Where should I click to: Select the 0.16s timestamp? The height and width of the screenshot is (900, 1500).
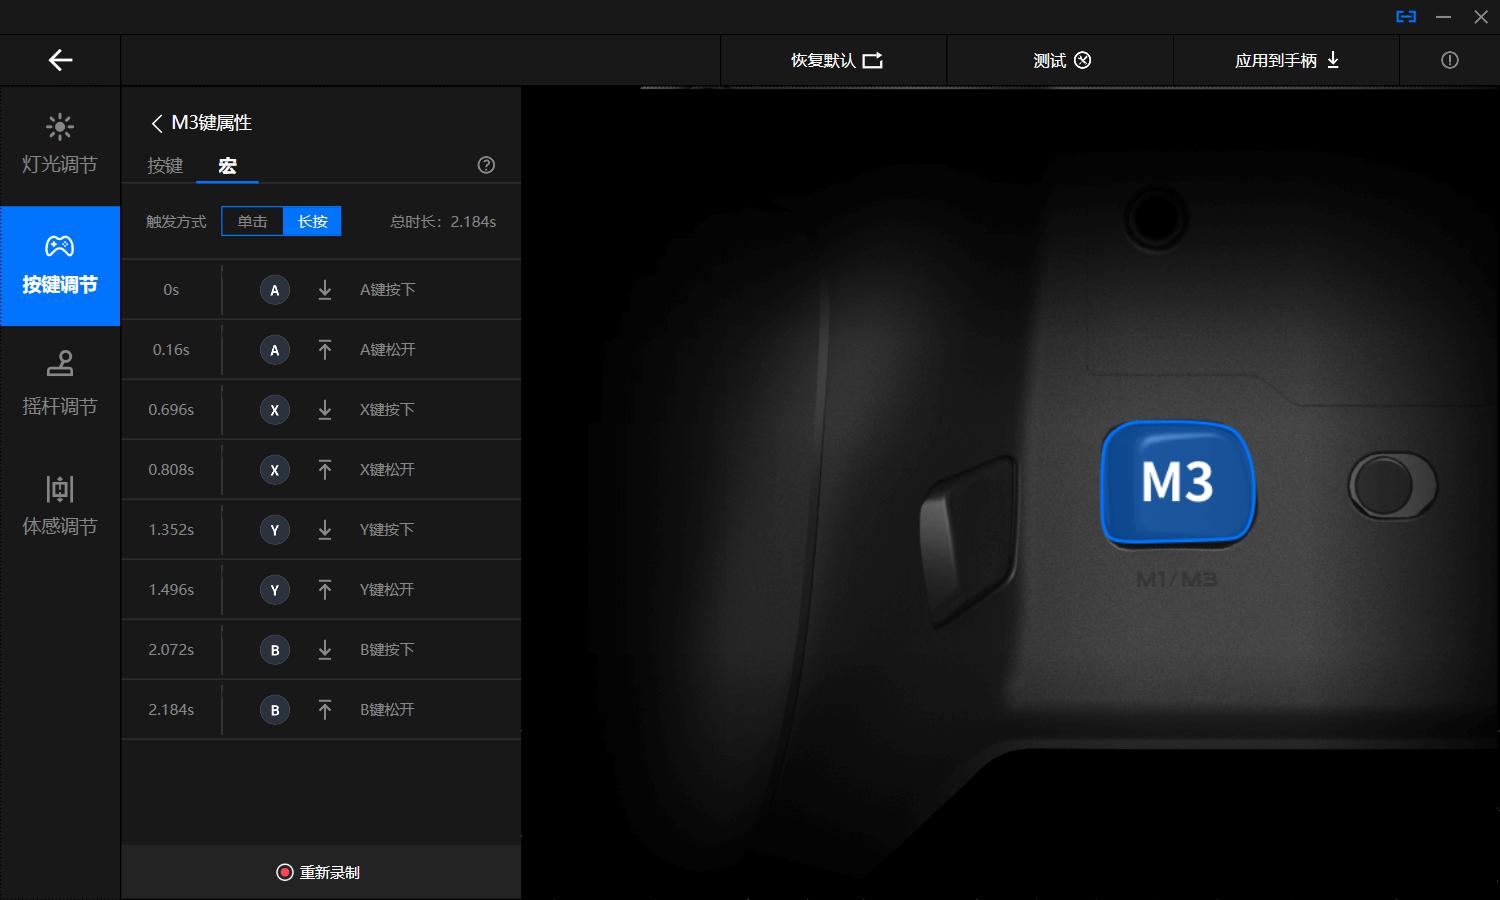click(x=171, y=350)
